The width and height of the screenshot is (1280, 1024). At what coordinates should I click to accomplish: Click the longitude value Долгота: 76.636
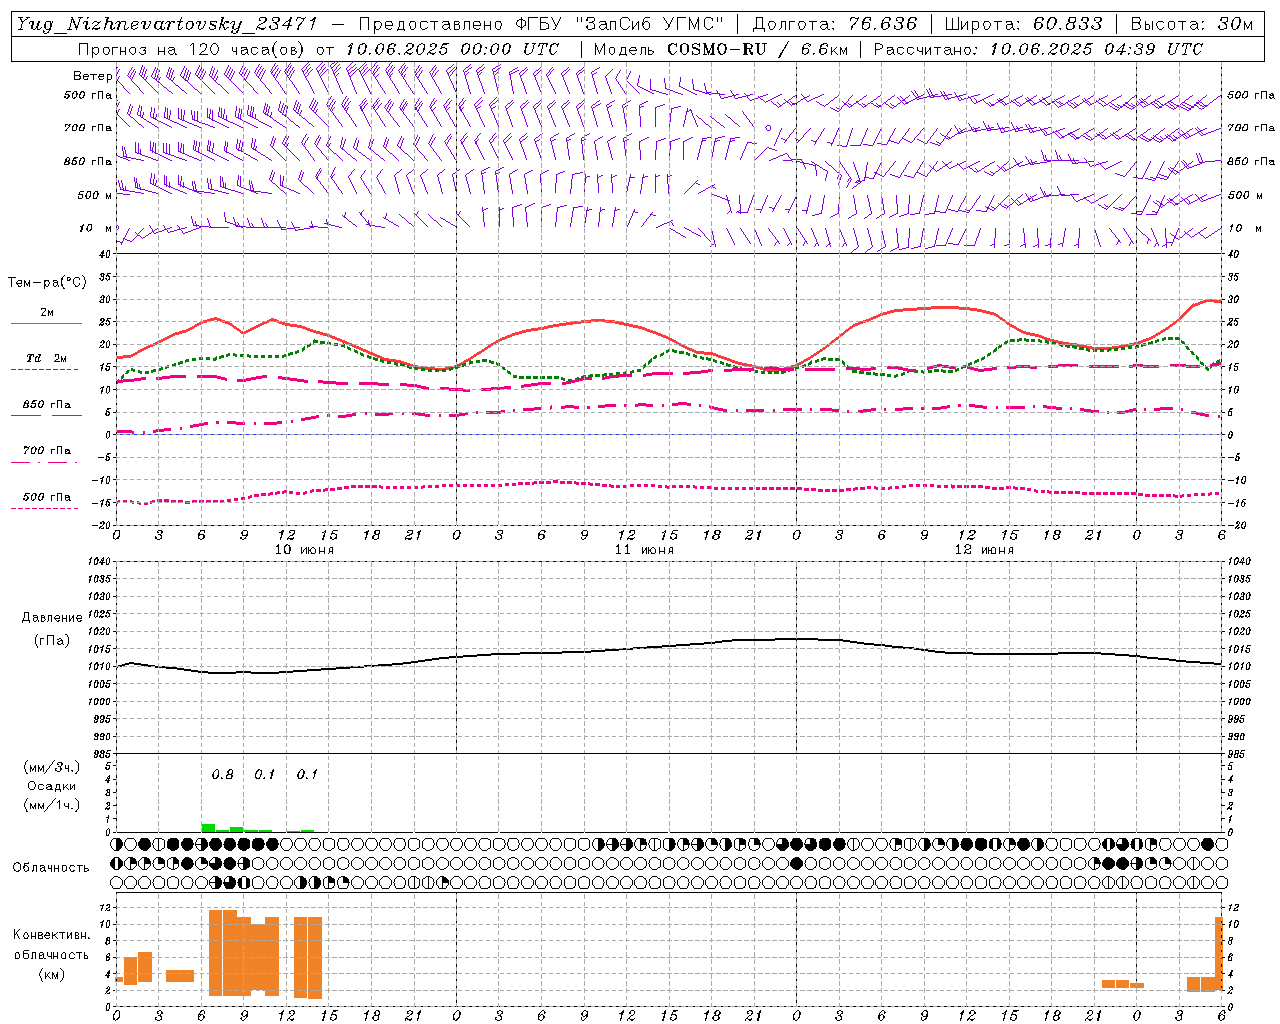point(834,24)
